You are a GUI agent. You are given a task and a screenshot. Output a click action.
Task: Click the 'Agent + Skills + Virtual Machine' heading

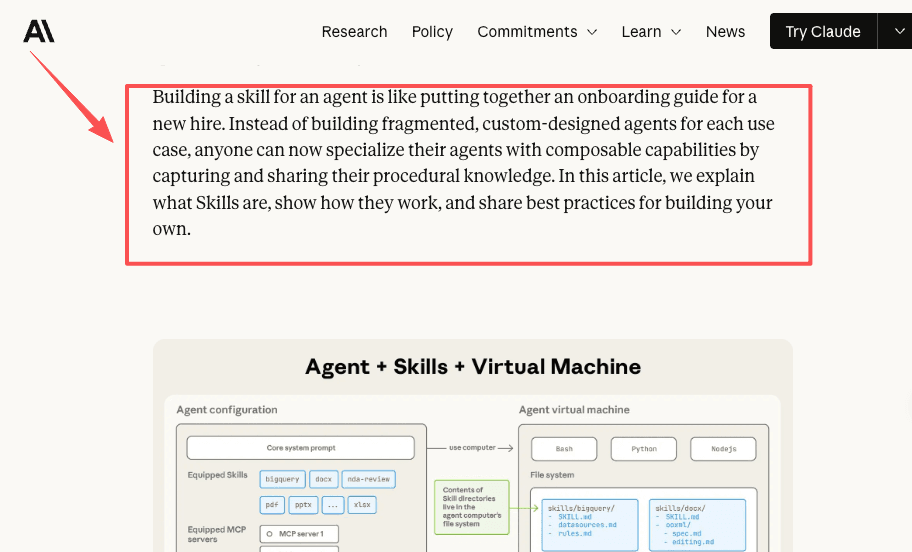[473, 367]
